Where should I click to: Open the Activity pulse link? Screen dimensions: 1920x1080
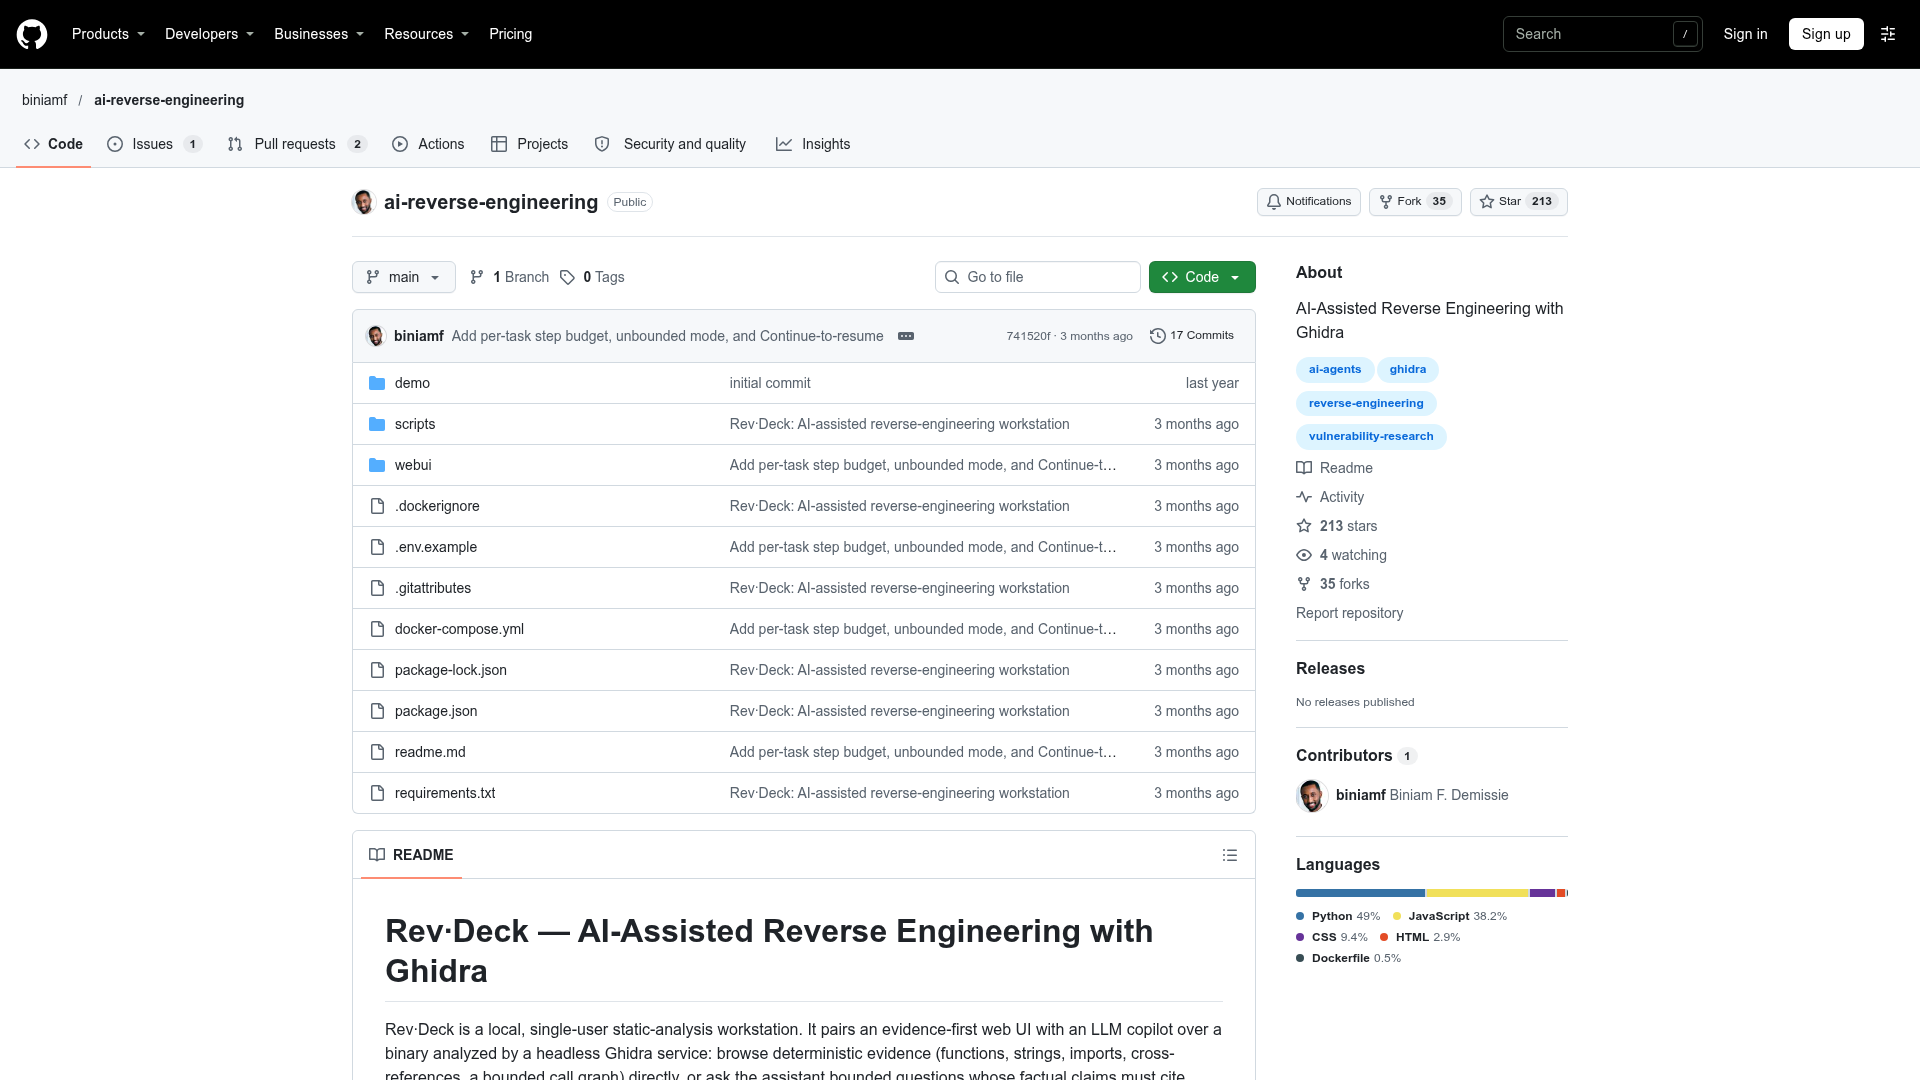1330,497
